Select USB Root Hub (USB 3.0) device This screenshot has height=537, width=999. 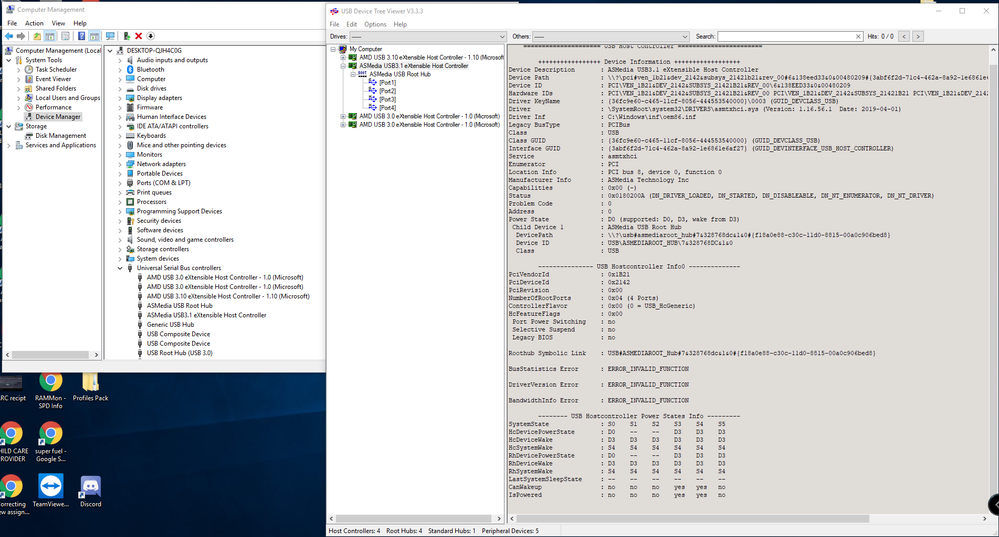click(x=180, y=353)
